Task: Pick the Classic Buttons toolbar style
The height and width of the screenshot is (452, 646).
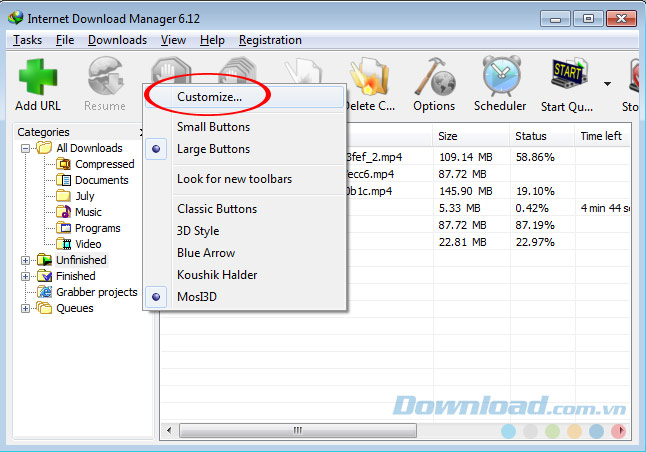Action: point(216,209)
